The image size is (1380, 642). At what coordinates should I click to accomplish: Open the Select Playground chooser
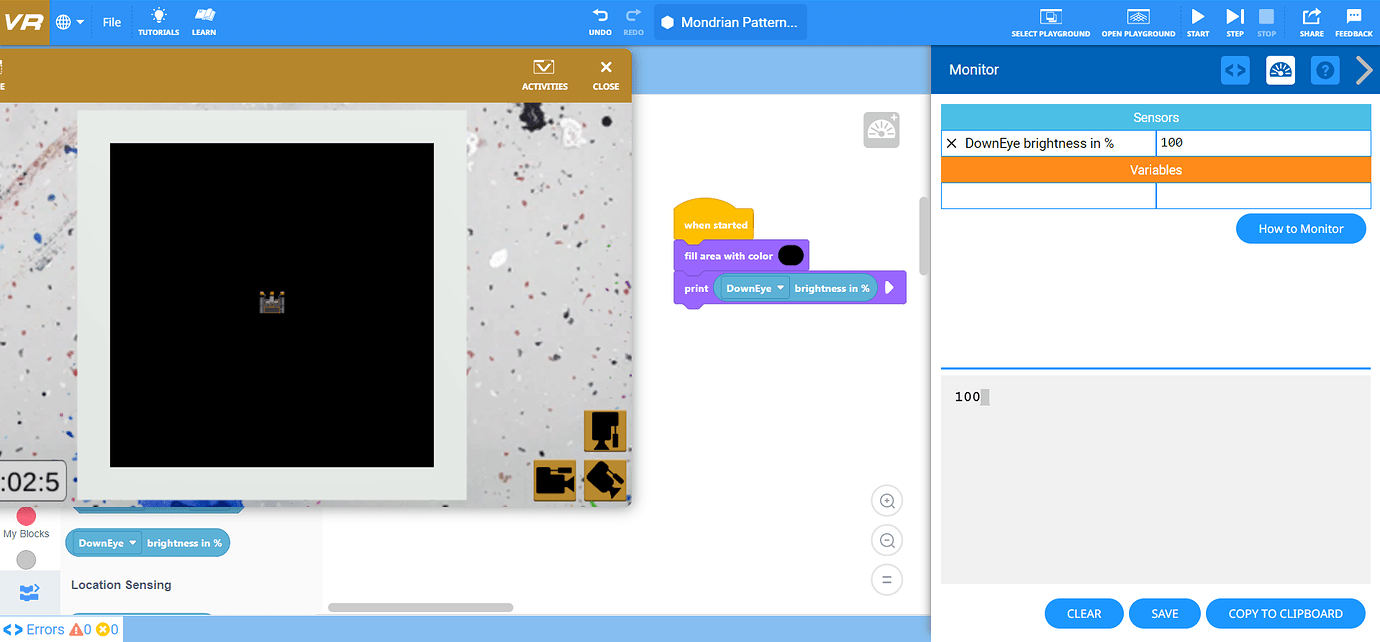click(1050, 21)
